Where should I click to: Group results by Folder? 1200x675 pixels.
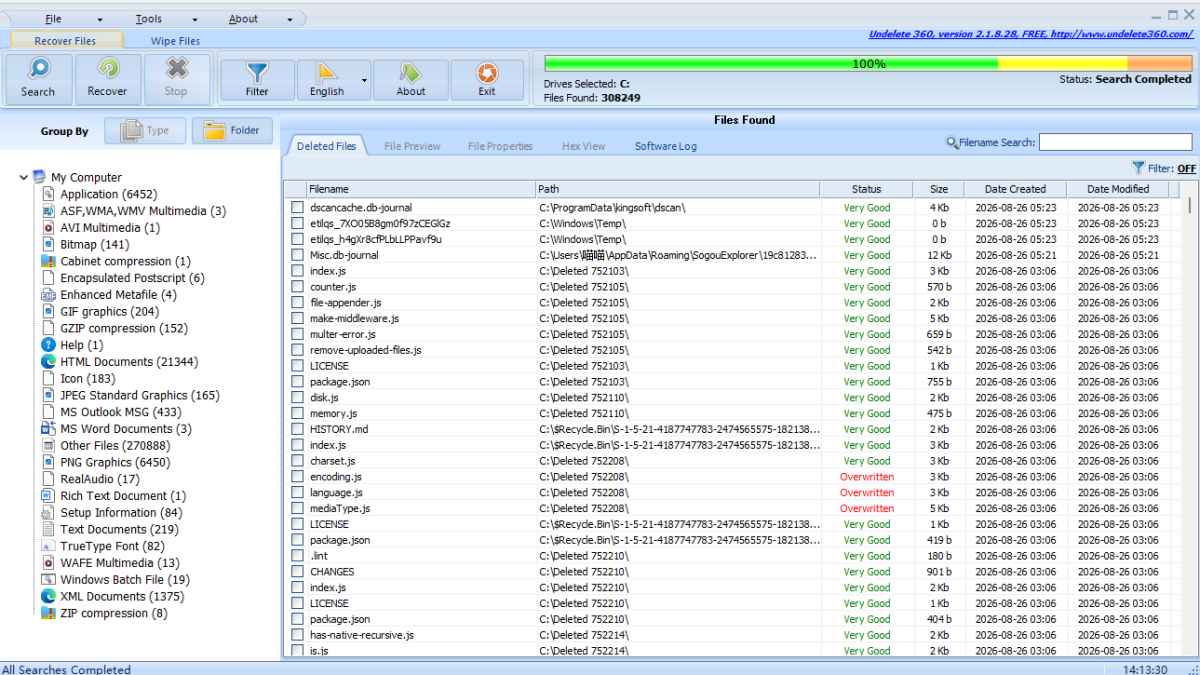pos(232,131)
